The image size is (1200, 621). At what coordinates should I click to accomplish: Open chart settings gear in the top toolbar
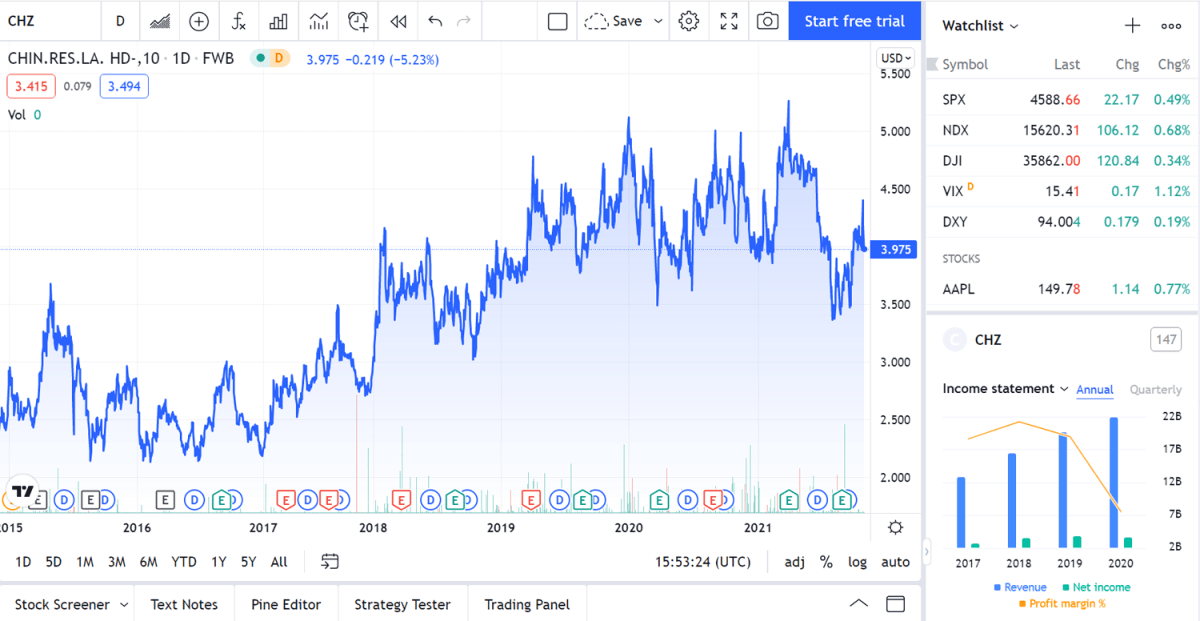(688, 21)
